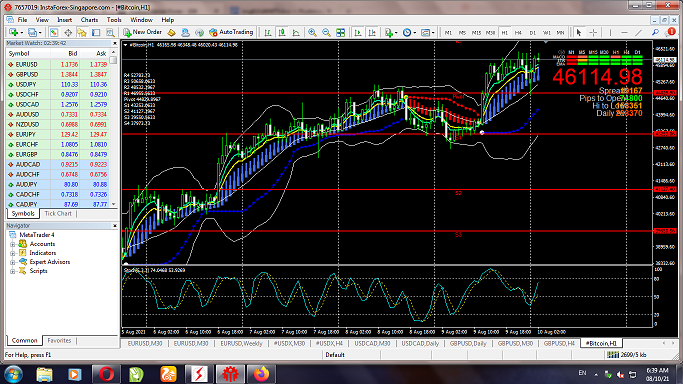Open the Tools menu
Image resolution: width=683 pixels, height=384 pixels.
(114, 20)
